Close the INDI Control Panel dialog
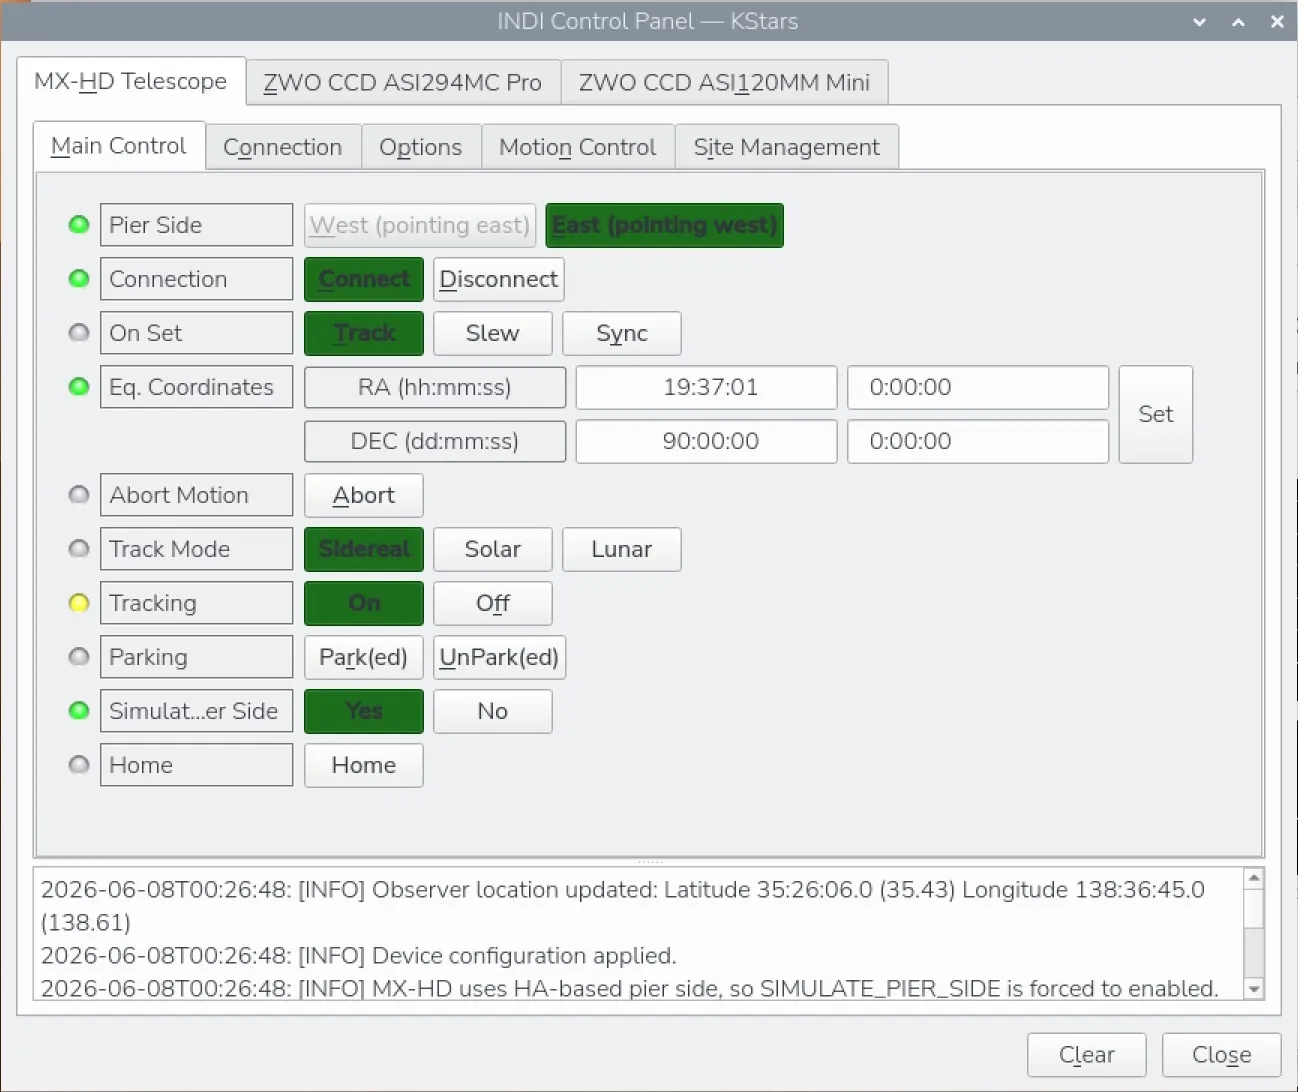1298x1092 pixels. tap(1222, 1055)
